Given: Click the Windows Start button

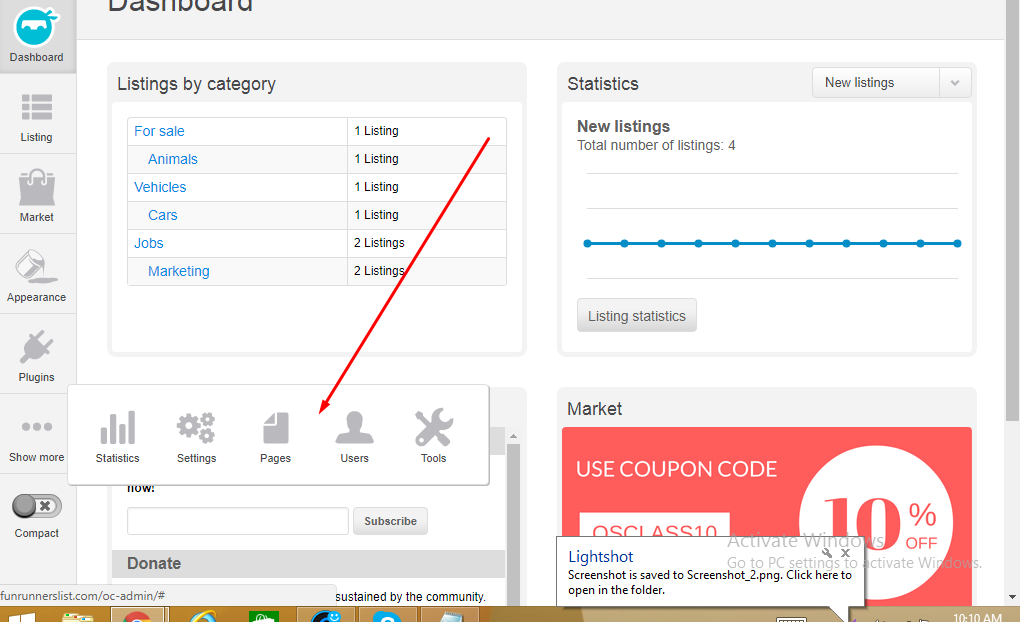Looking at the screenshot, I should [22, 617].
